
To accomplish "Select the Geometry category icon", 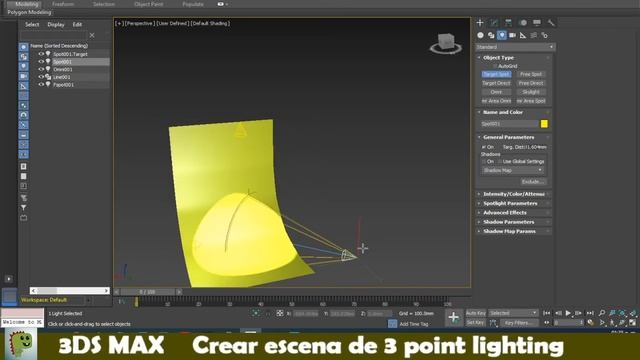I will point(480,36).
